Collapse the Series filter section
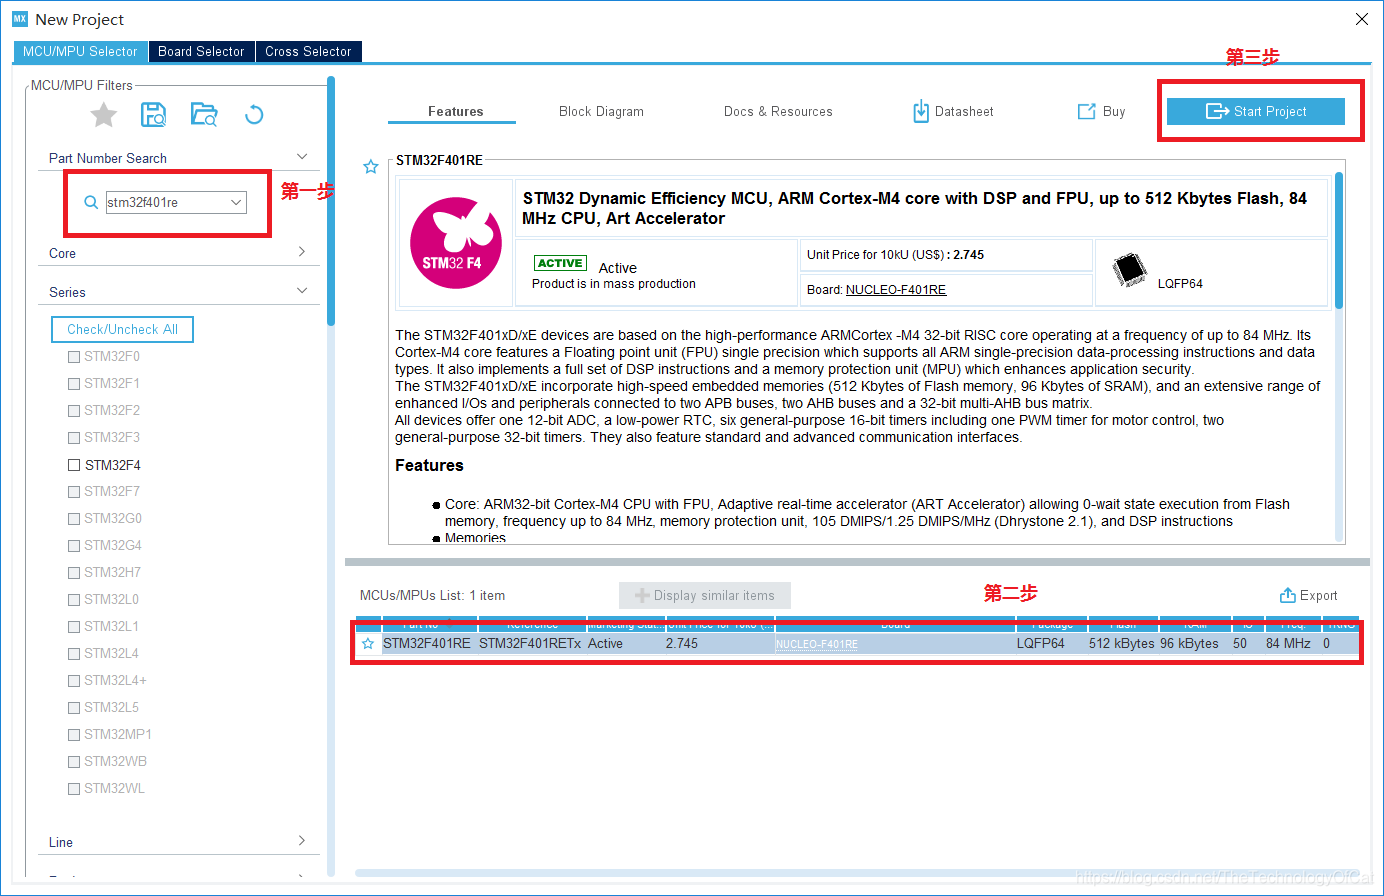This screenshot has width=1384, height=896. 302,291
